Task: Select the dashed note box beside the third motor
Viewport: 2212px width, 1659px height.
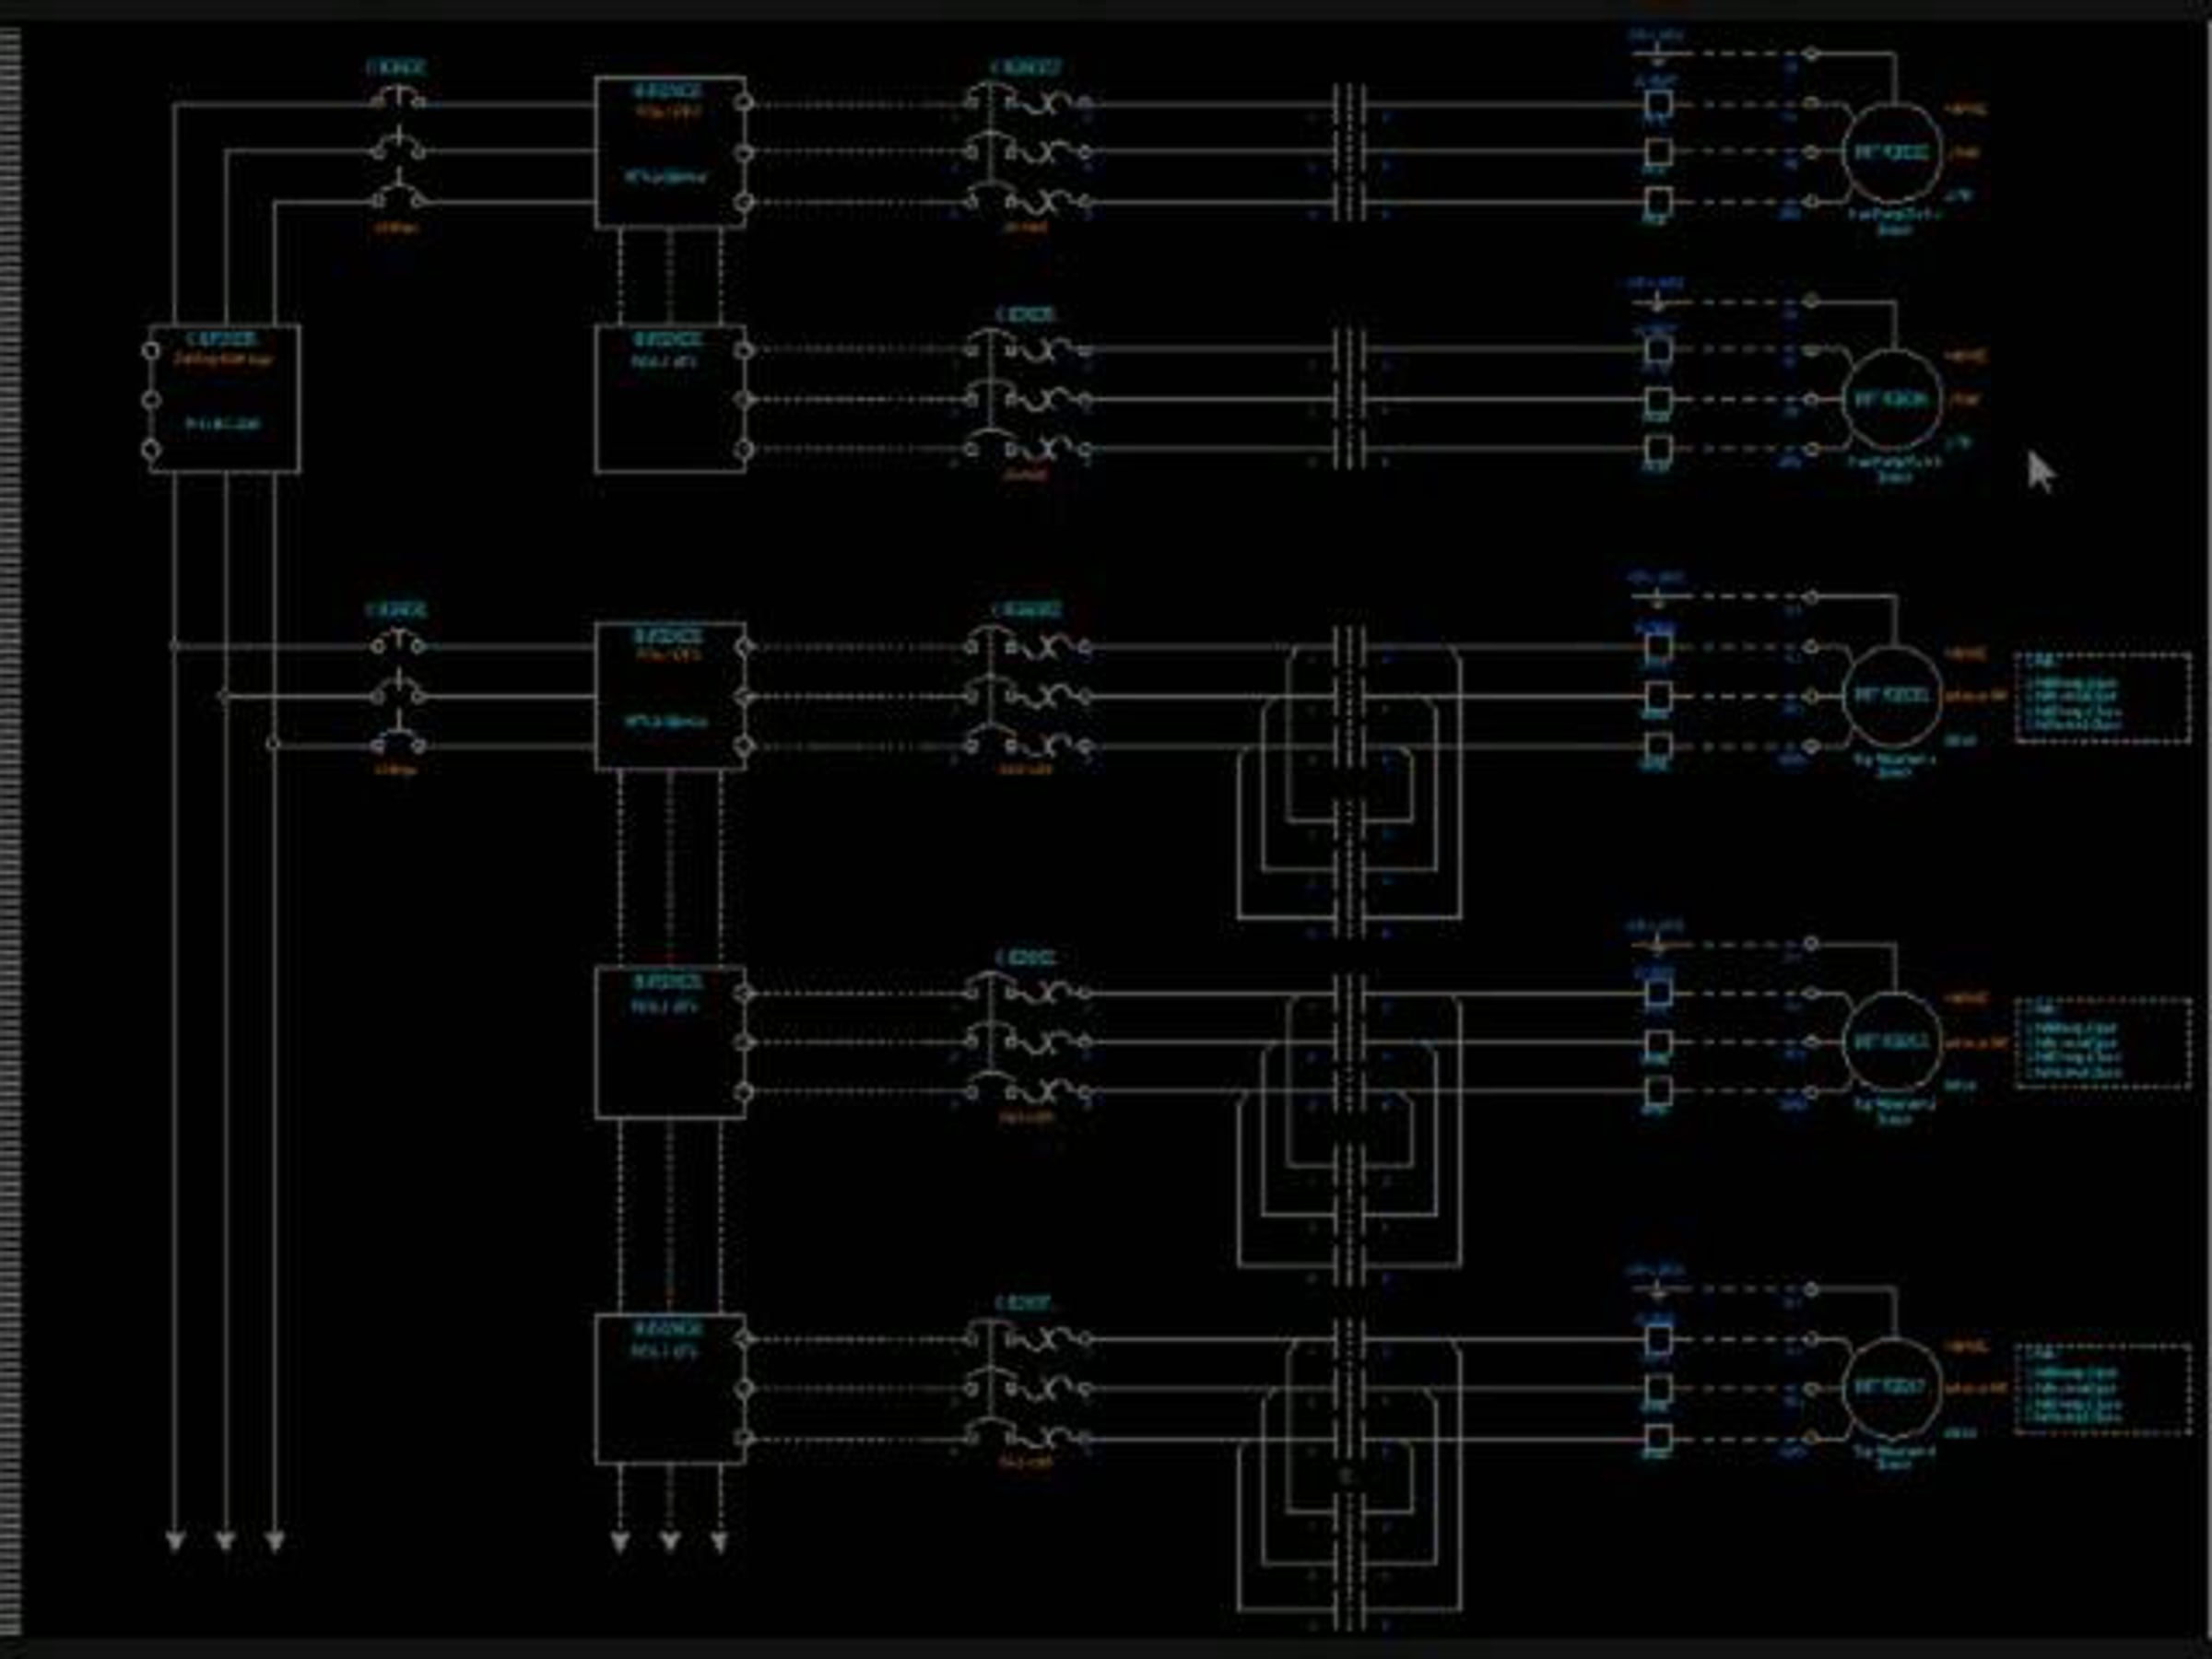Action: tap(2103, 698)
